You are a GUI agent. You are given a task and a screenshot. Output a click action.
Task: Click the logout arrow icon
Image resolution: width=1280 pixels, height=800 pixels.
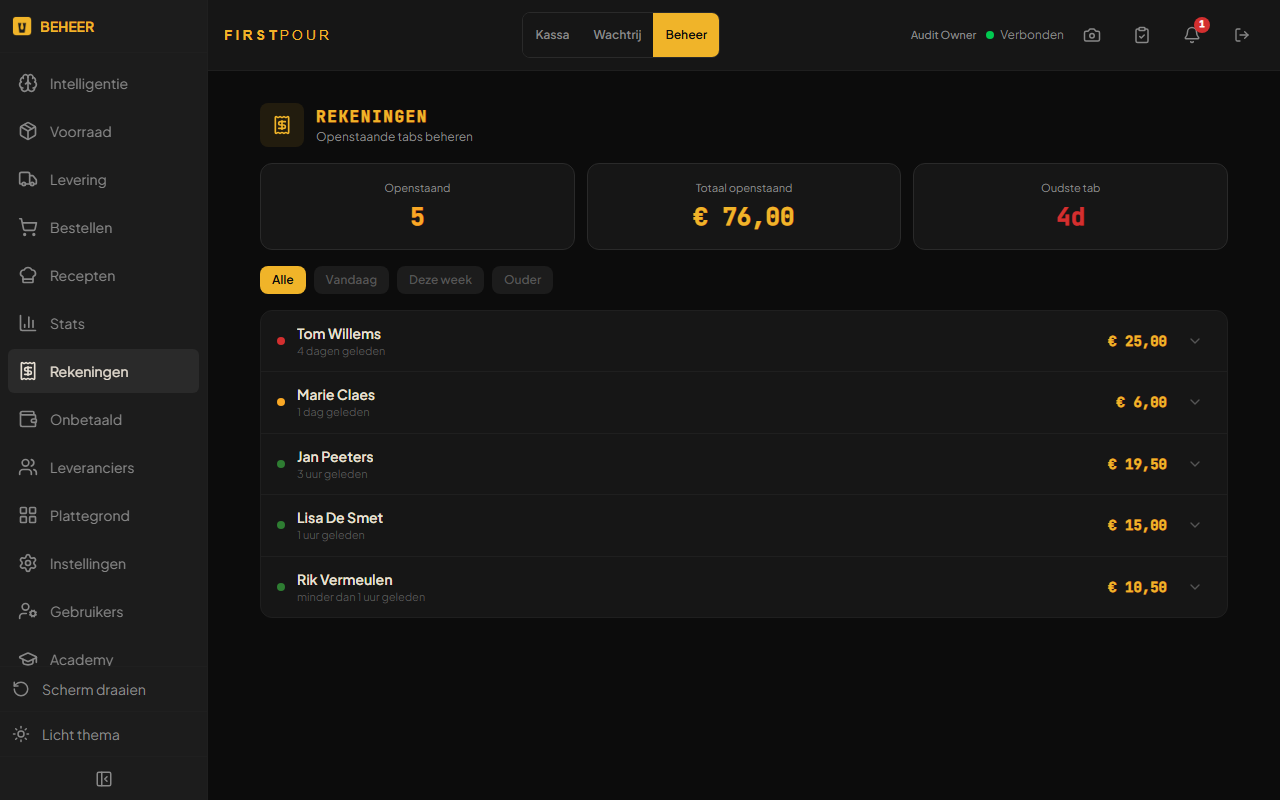click(x=1242, y=35)
